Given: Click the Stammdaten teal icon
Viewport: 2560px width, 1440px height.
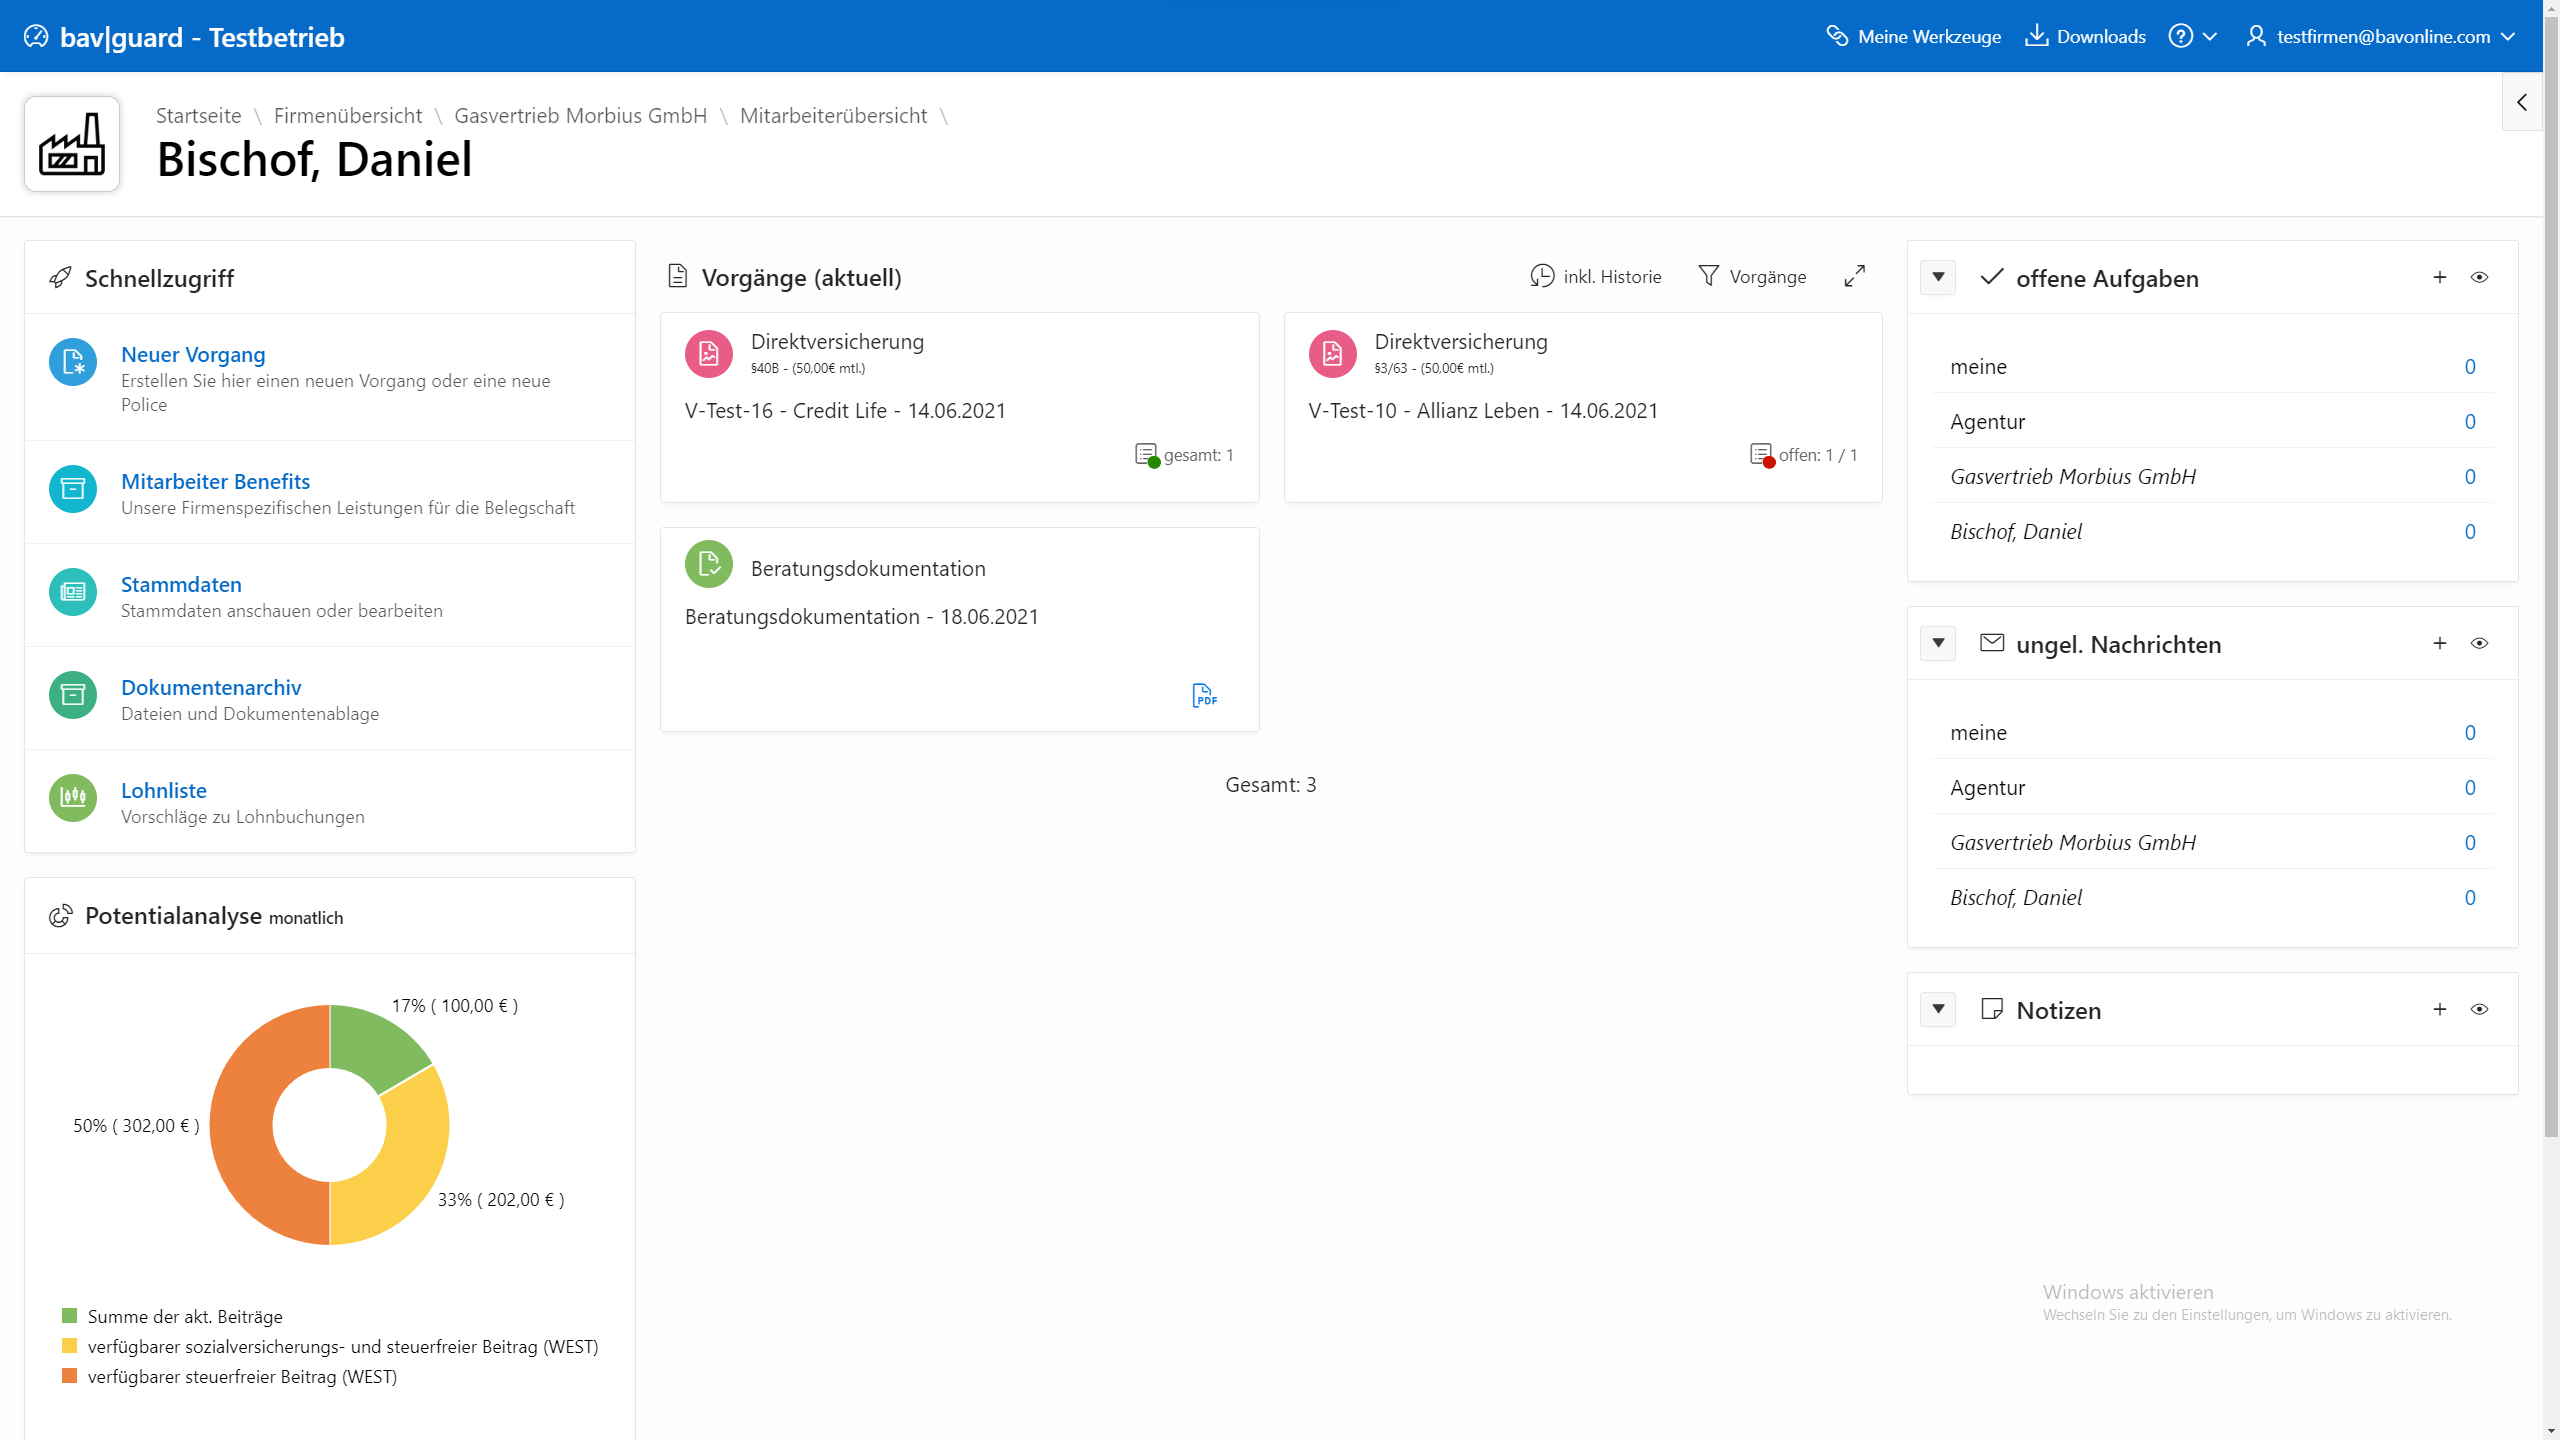Looking at the screenshot, I should click(x=73, y=592).
